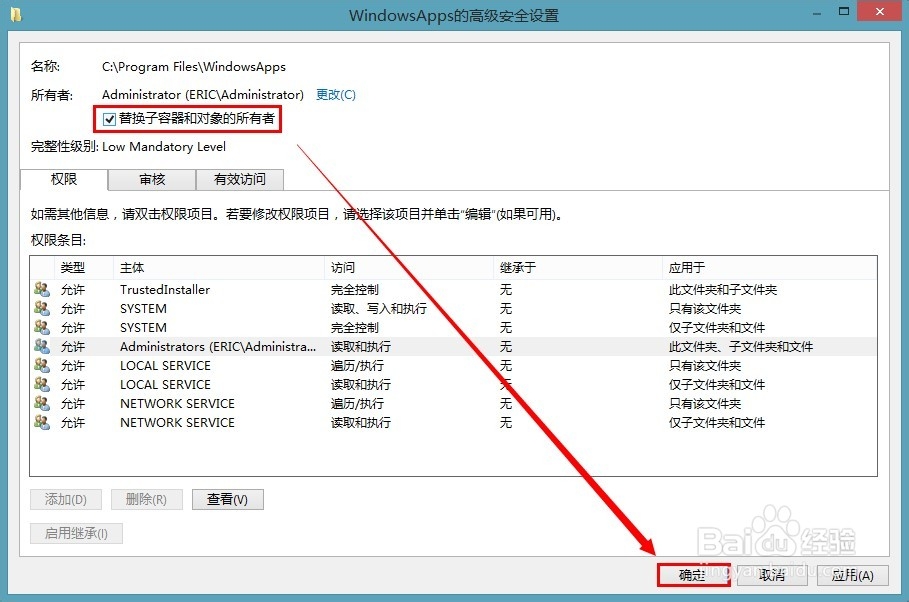Image resolution: width=909 pixels, height=602 pixels.
Task: Select the 权限 tab
Action: pyautogui.click(x=63, y=180)
